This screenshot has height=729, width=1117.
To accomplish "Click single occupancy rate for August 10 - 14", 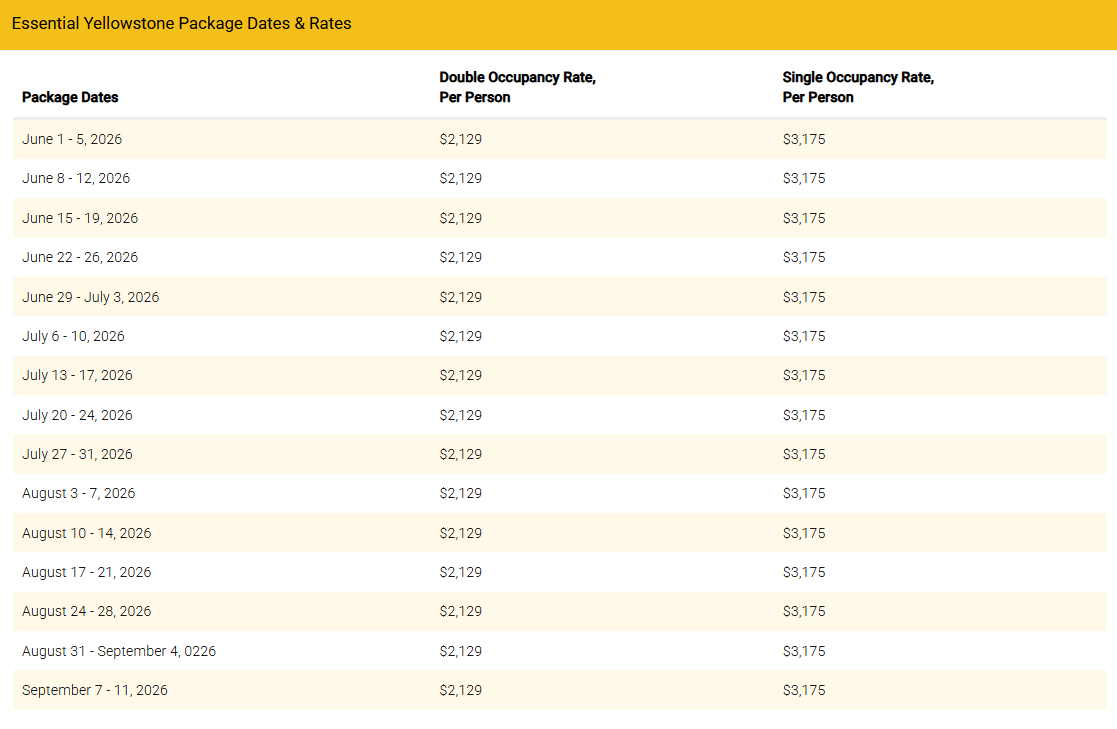I will [804, 533].
